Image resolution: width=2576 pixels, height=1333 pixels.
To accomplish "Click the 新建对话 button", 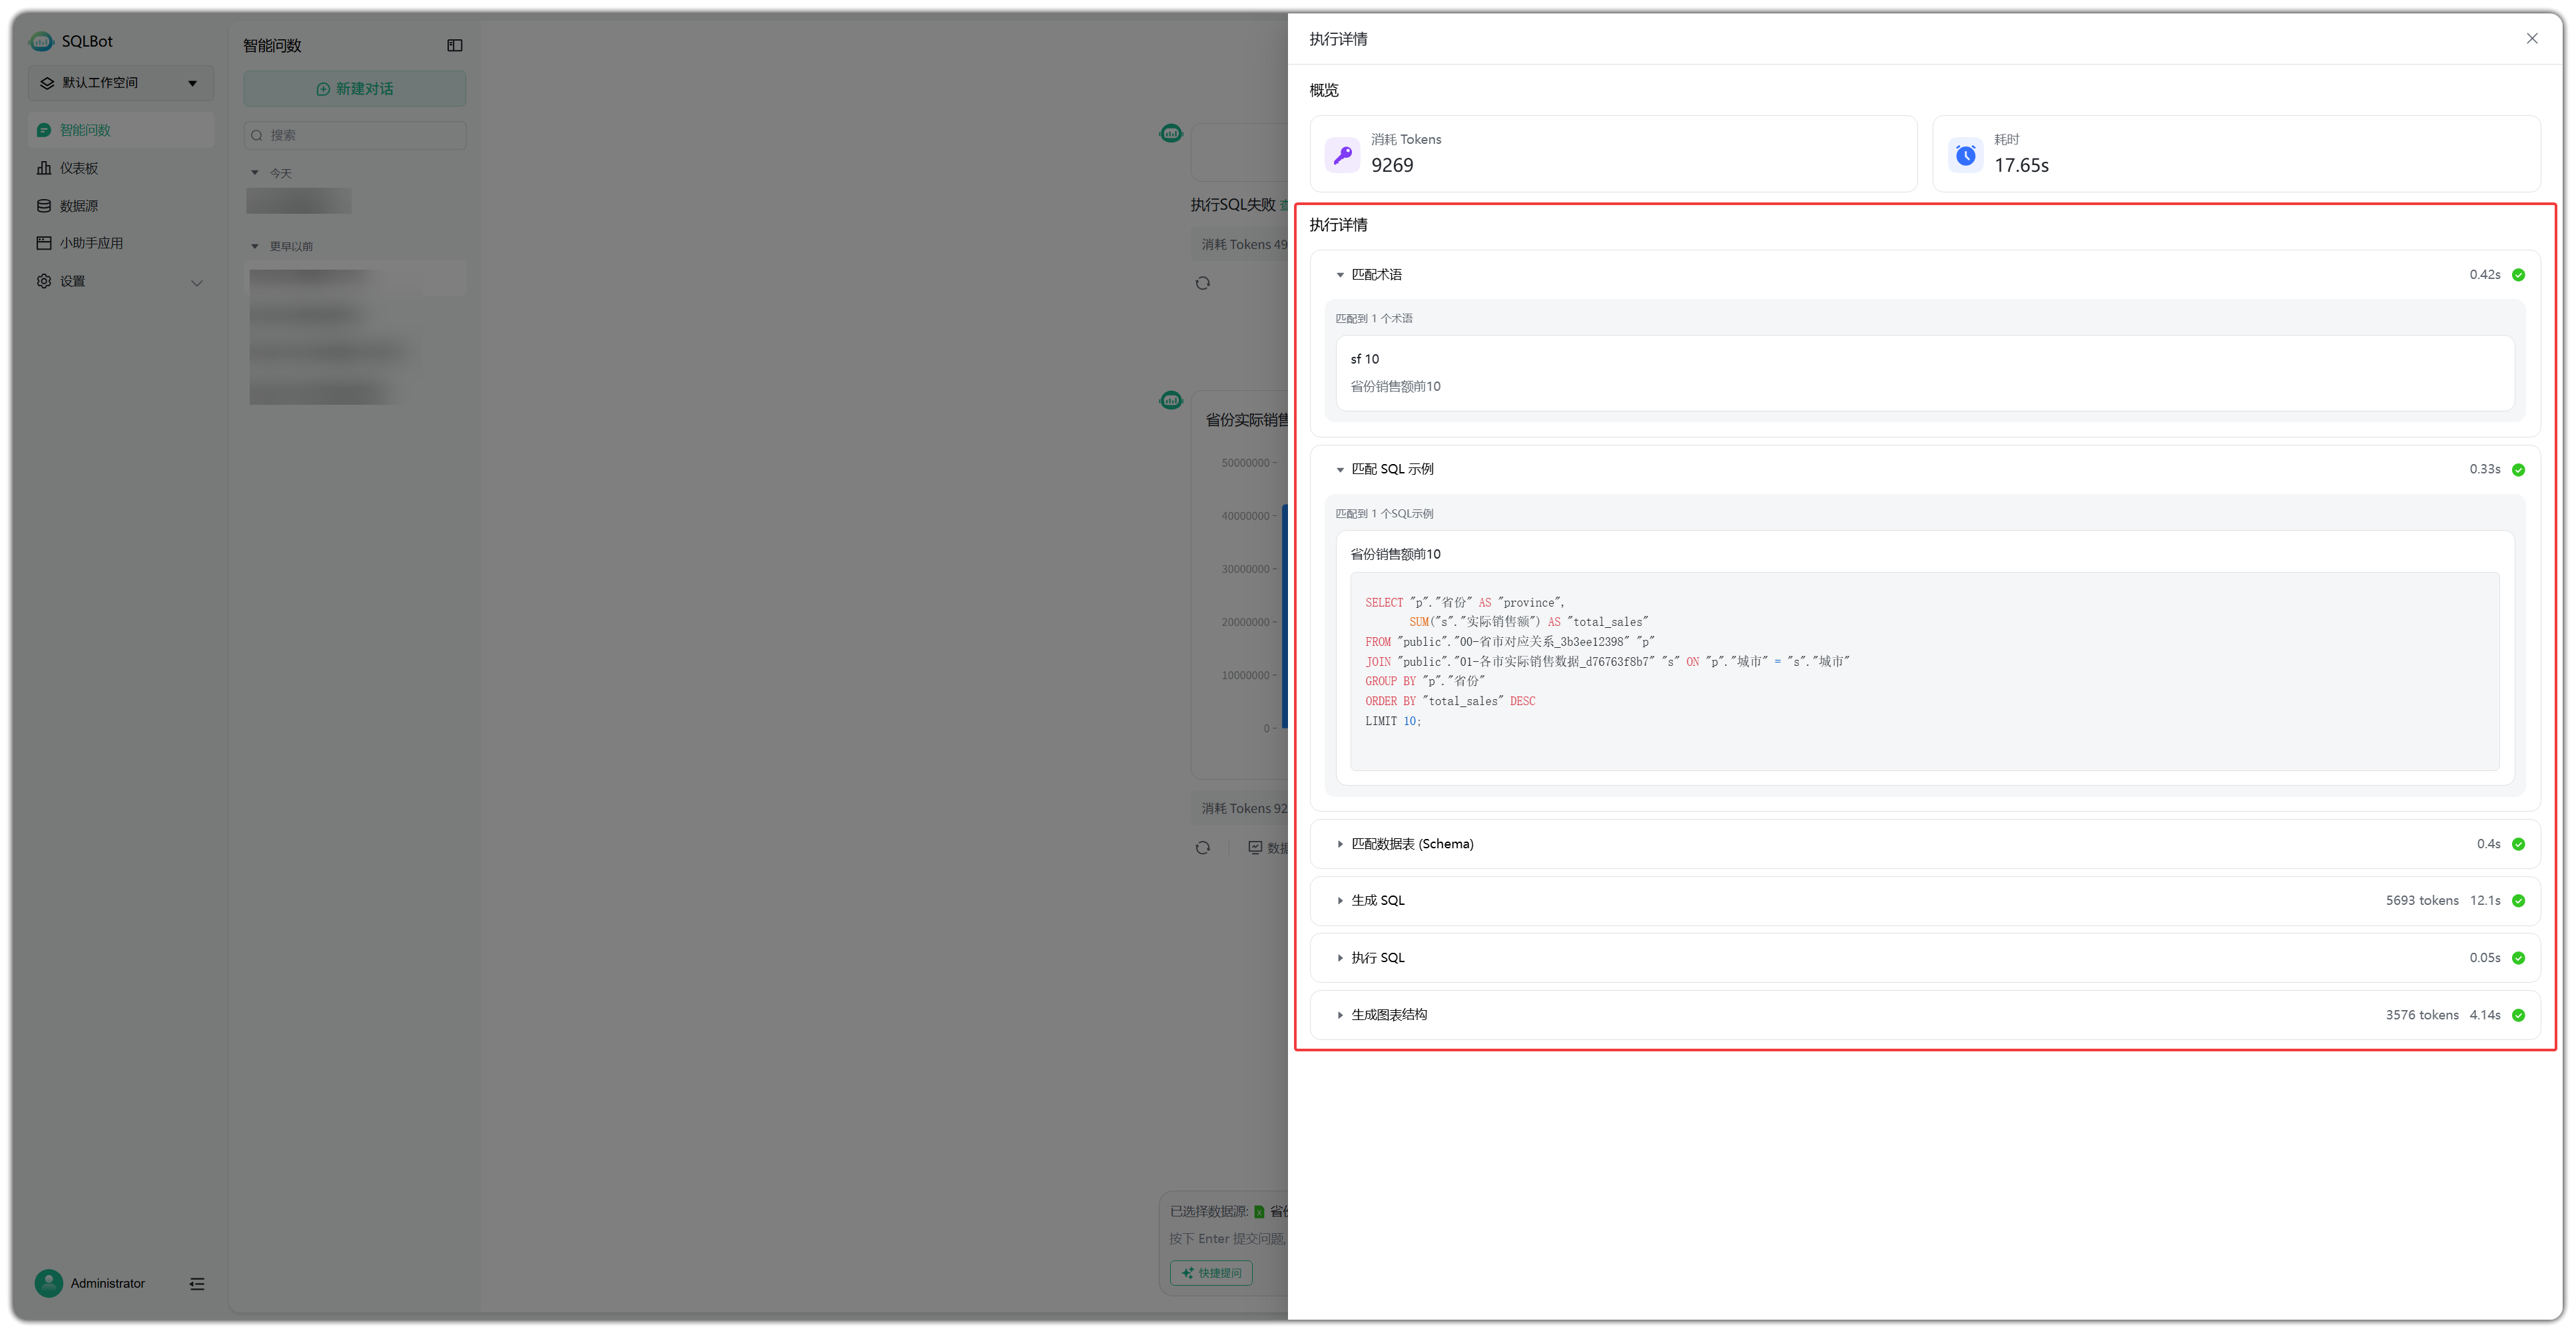I will 354,89.
